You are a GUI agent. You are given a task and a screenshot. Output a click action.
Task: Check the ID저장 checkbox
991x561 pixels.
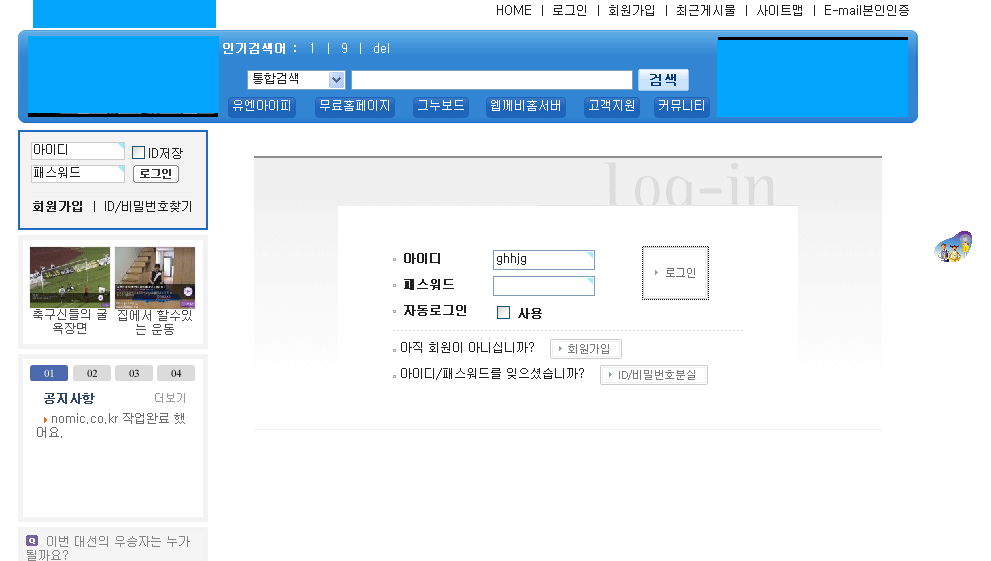(x=139, y=153)
